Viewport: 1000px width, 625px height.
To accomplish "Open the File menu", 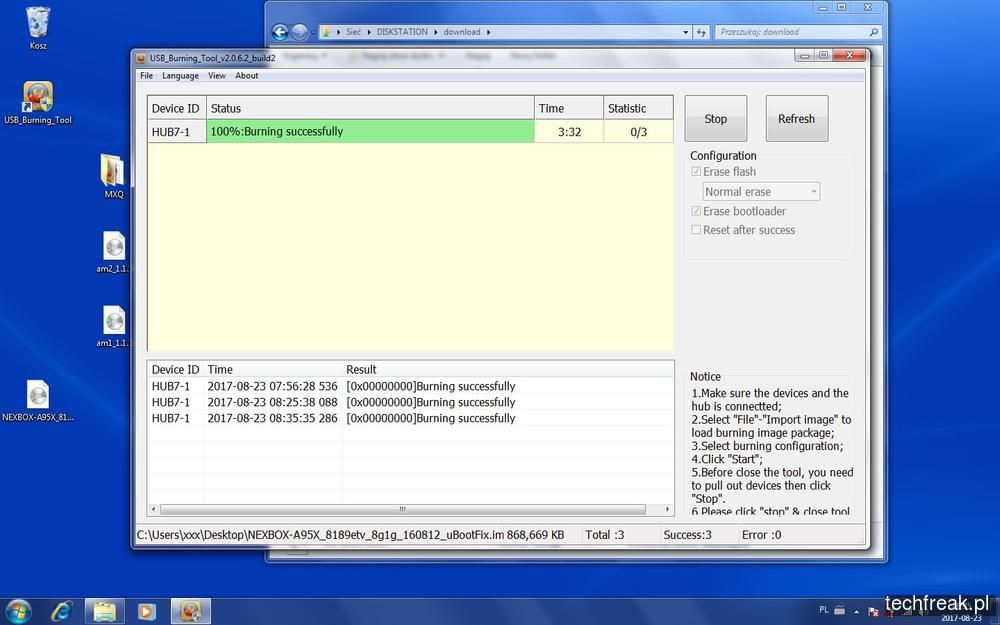I will pyautogui.click(x=147, y=75).
